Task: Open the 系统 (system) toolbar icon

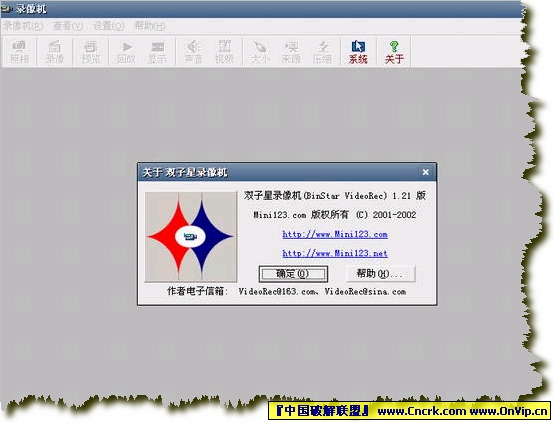Action: [x=358, y=52]
